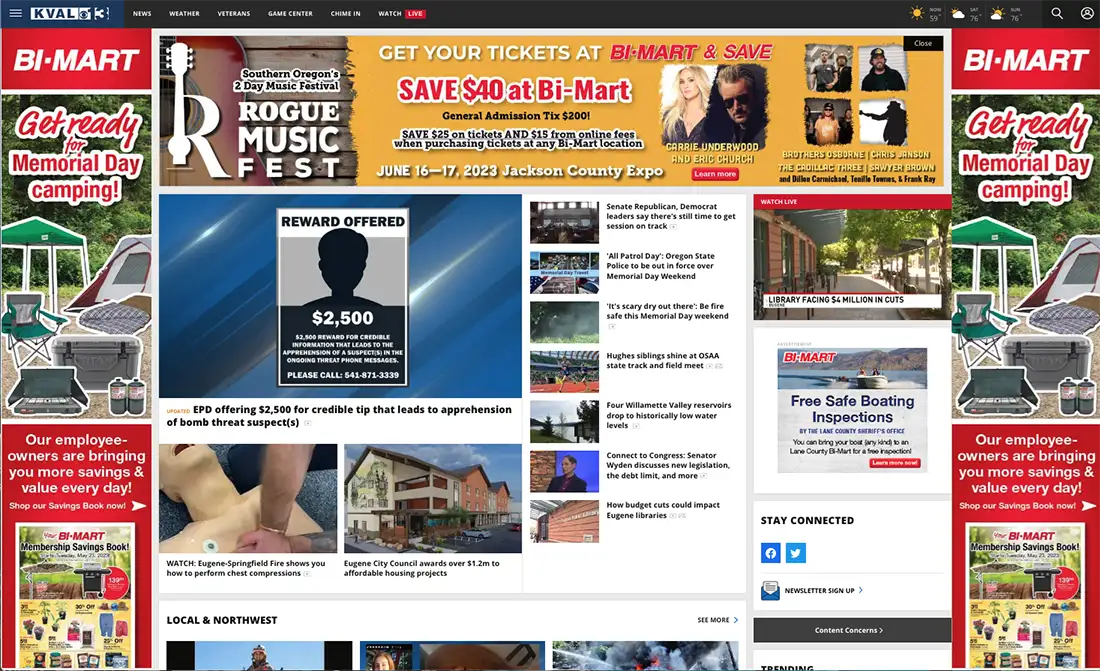Viewport: 1100px width, 671px height.
Task: Open the Weather menu item
Action: coord(184,13)
